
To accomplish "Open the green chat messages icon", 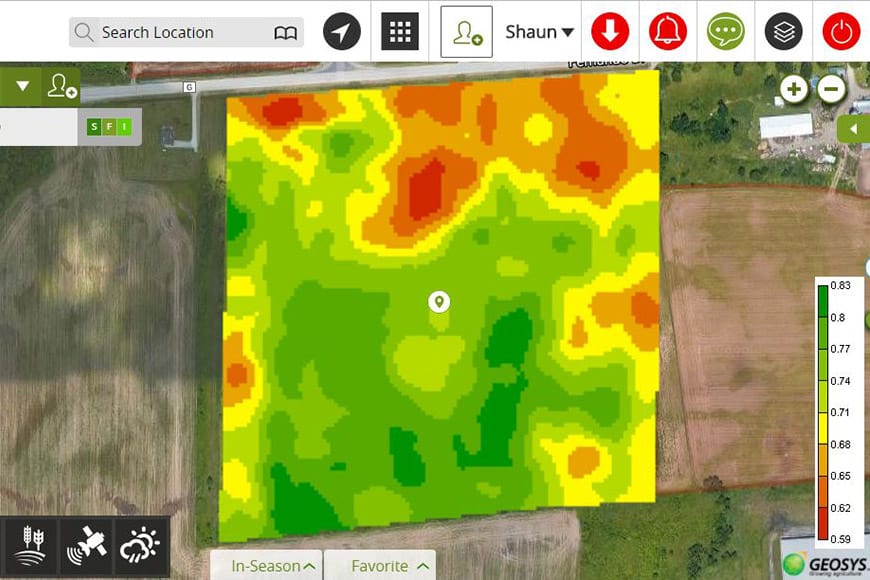I will tap(726, 32).
